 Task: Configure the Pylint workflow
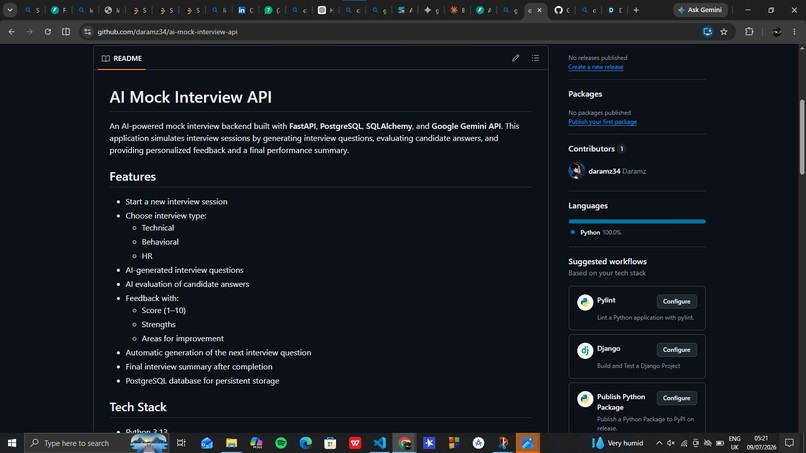pos(676,301)
